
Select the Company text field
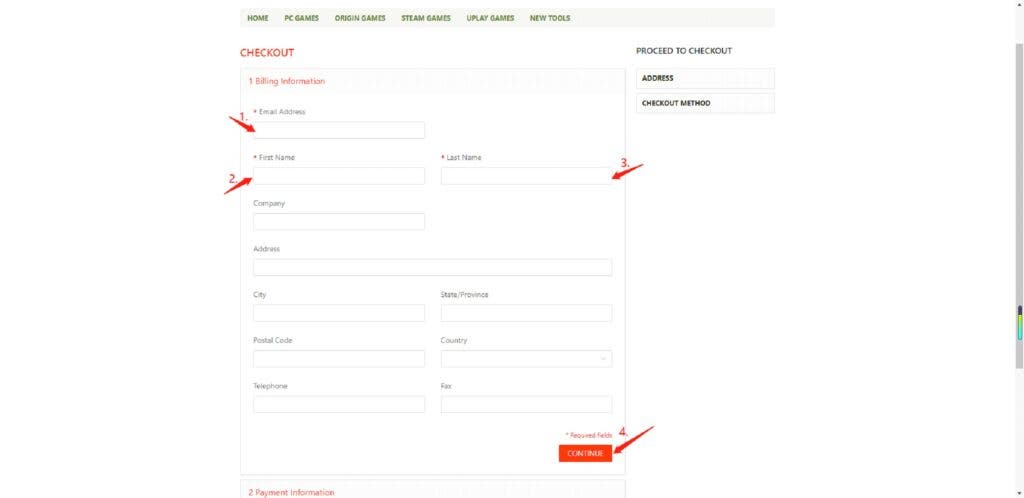339,222
